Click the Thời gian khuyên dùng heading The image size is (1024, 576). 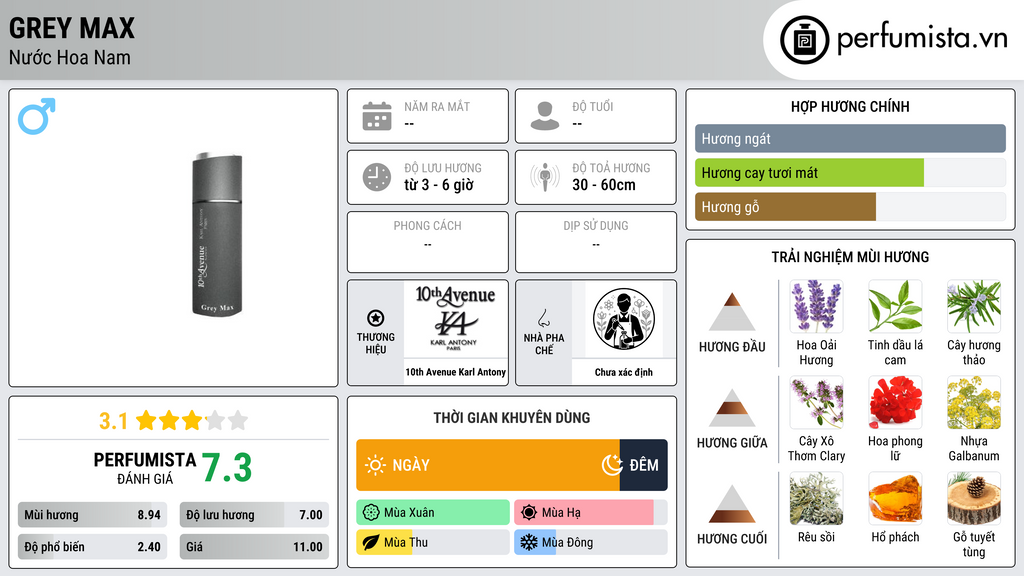tap(512, 417)
